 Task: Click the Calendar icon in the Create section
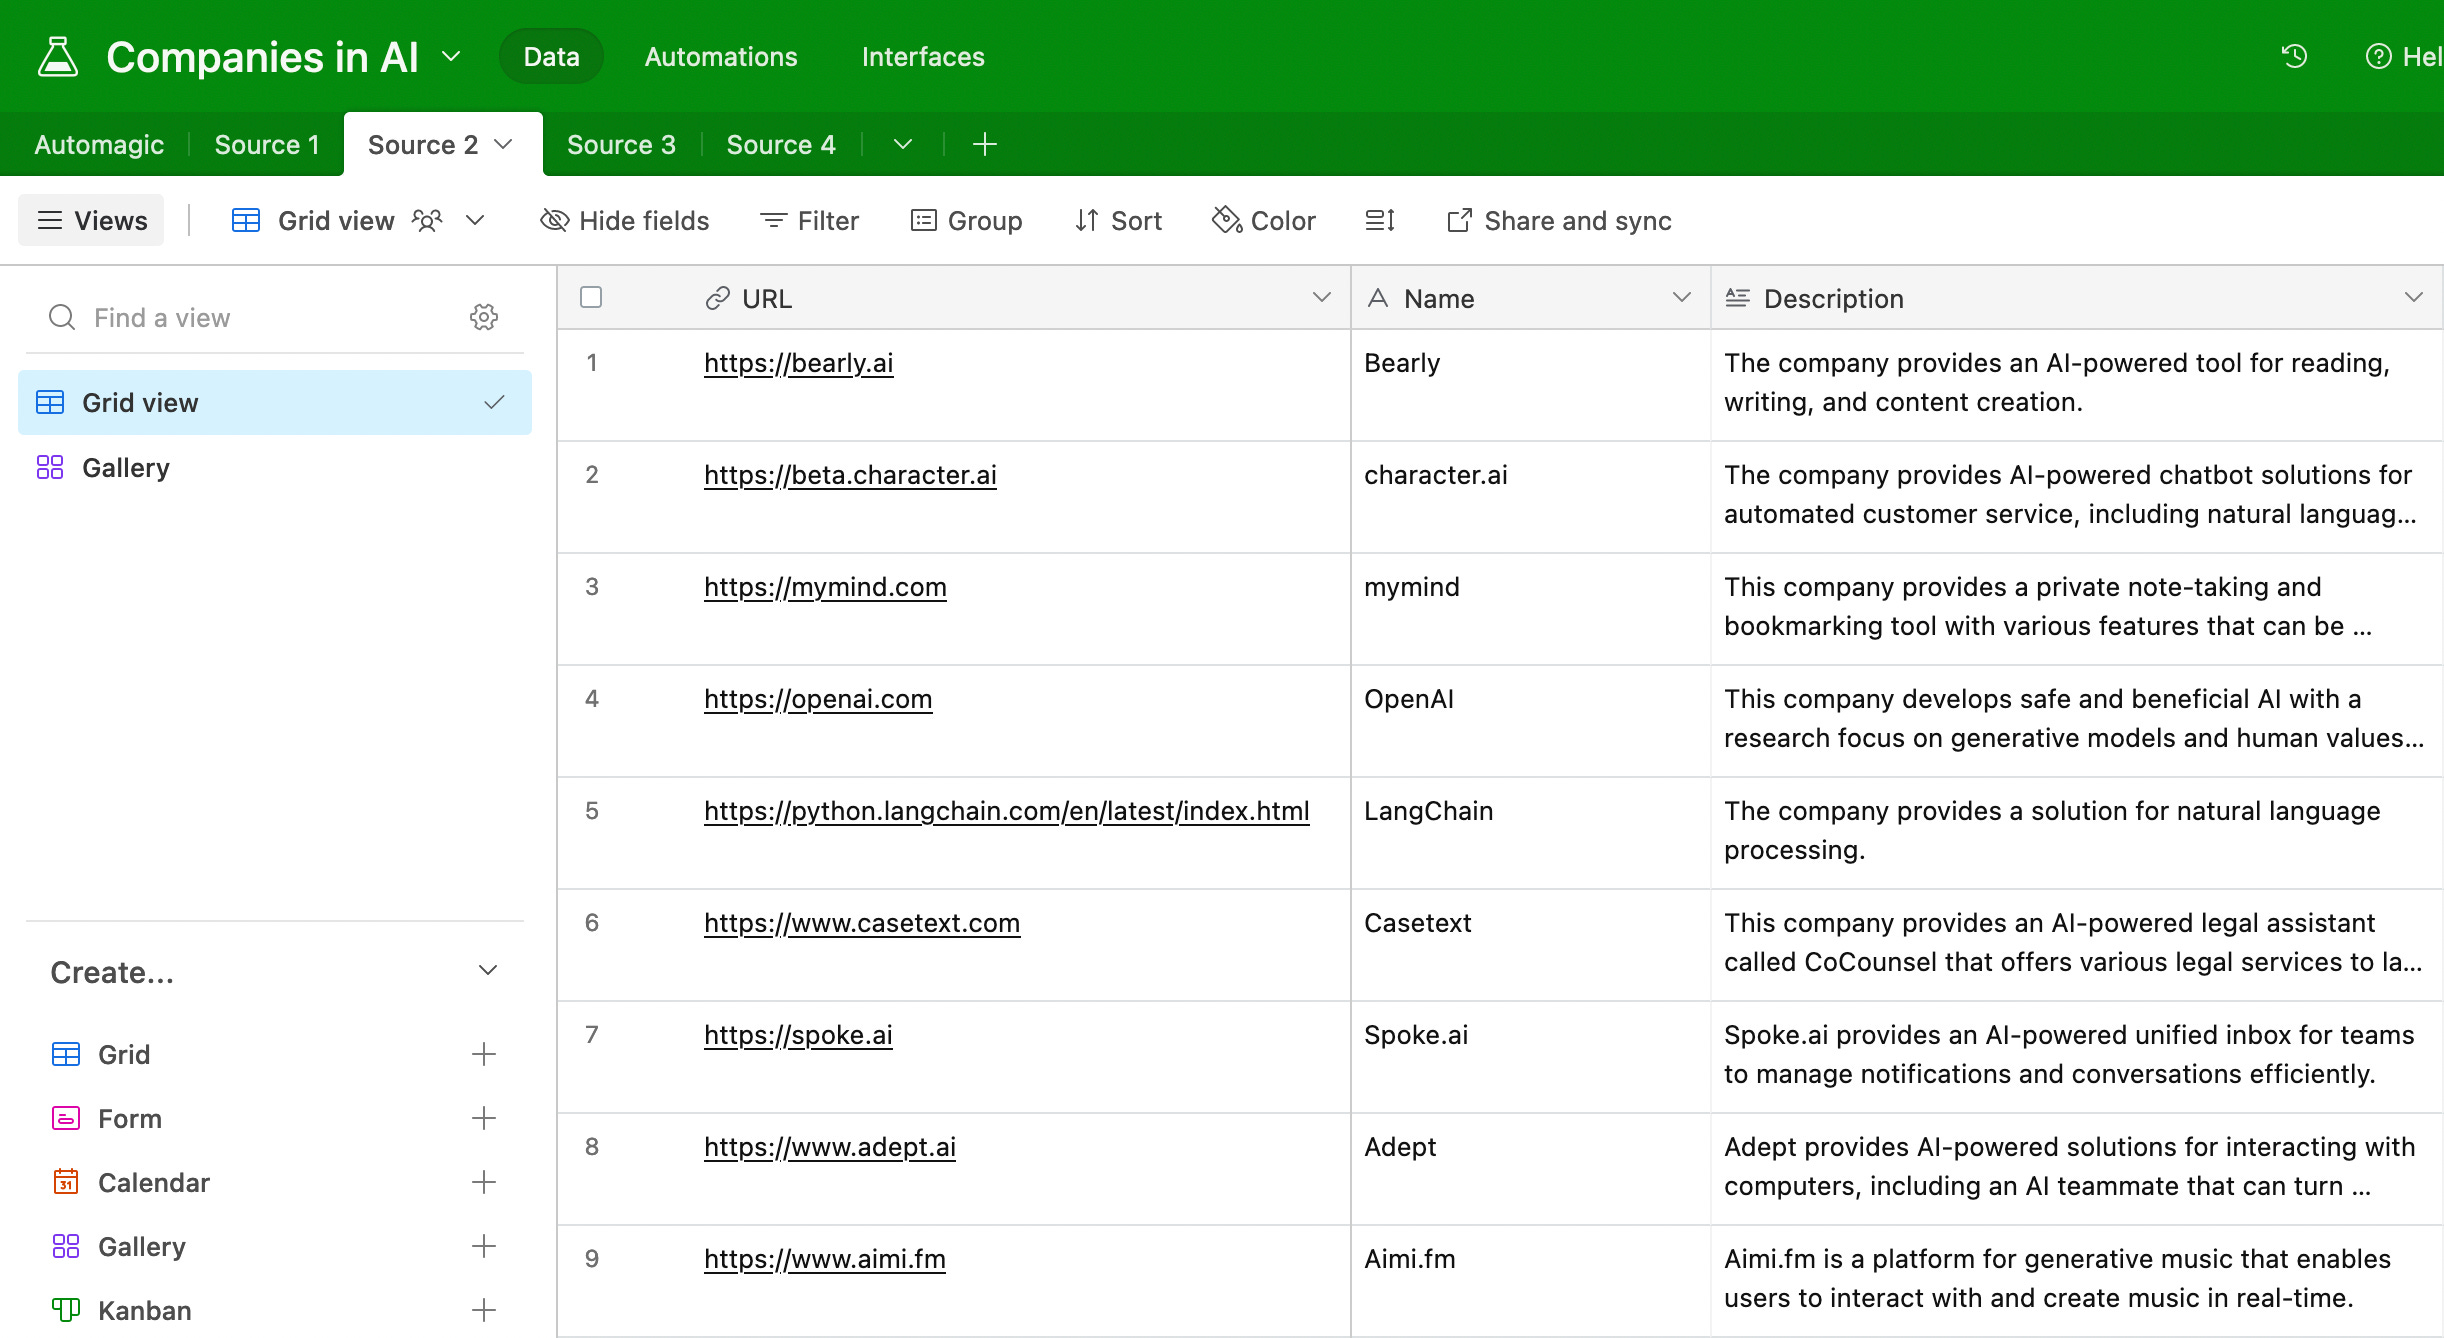pos(66,1182)
